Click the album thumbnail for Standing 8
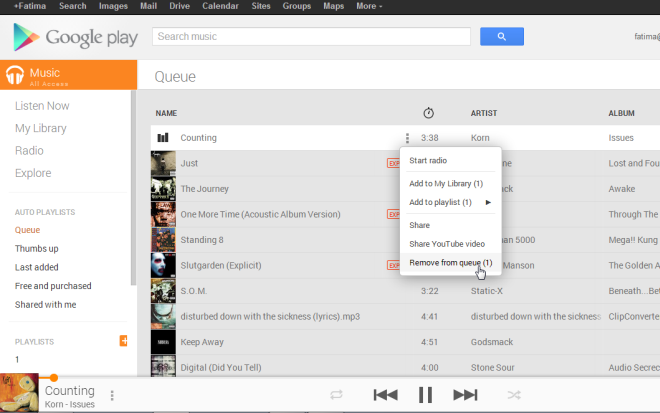 click(163, 240)
